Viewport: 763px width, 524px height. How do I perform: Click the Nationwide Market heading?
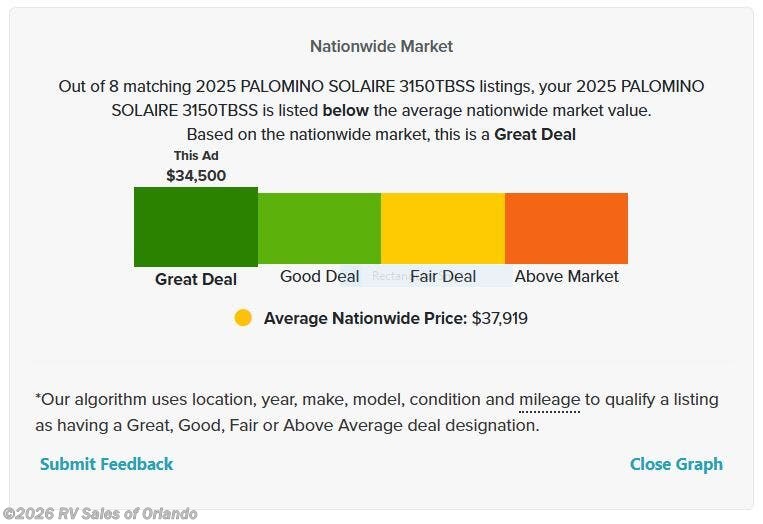(x=381, y=46)
